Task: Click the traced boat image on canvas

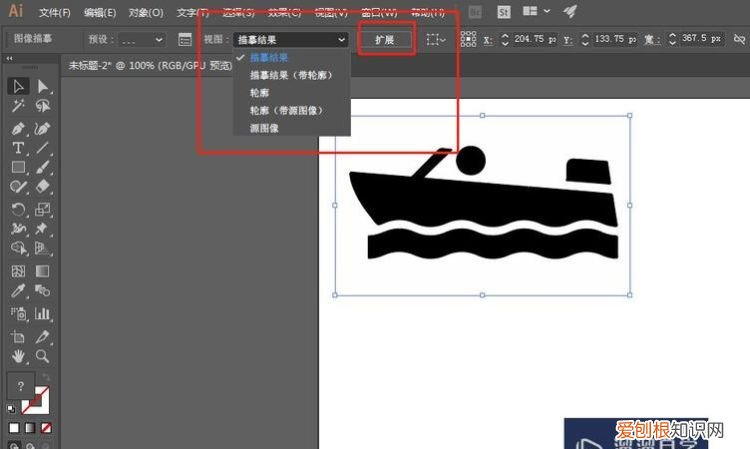Action: pos(483,206)
